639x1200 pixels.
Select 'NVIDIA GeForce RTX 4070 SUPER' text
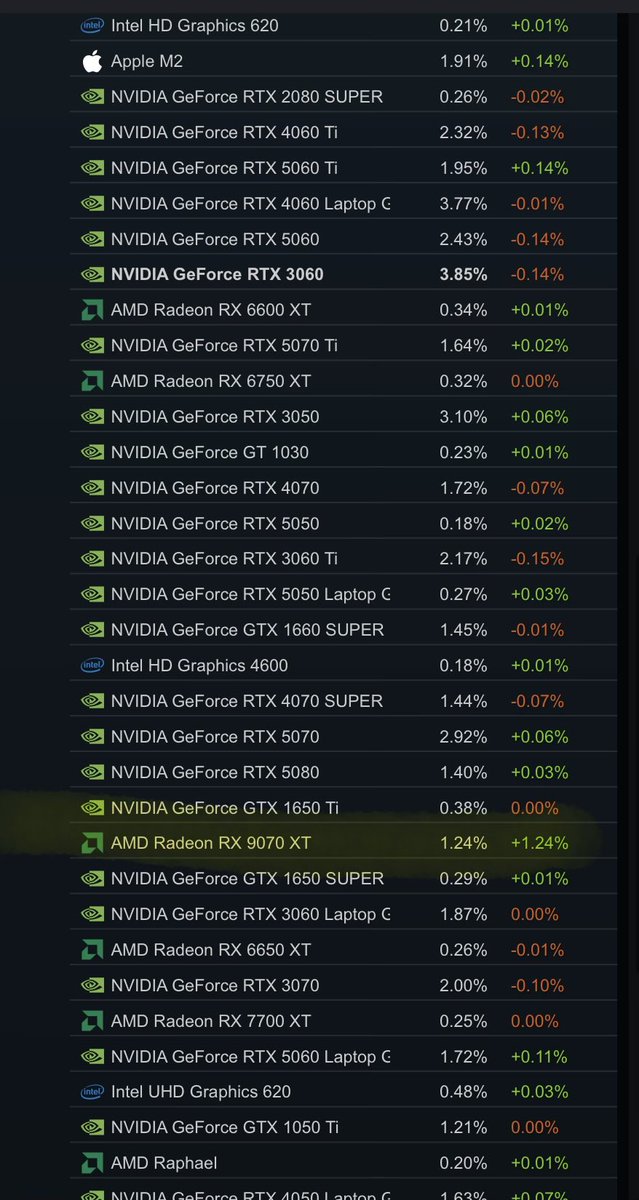click(247, 702)
